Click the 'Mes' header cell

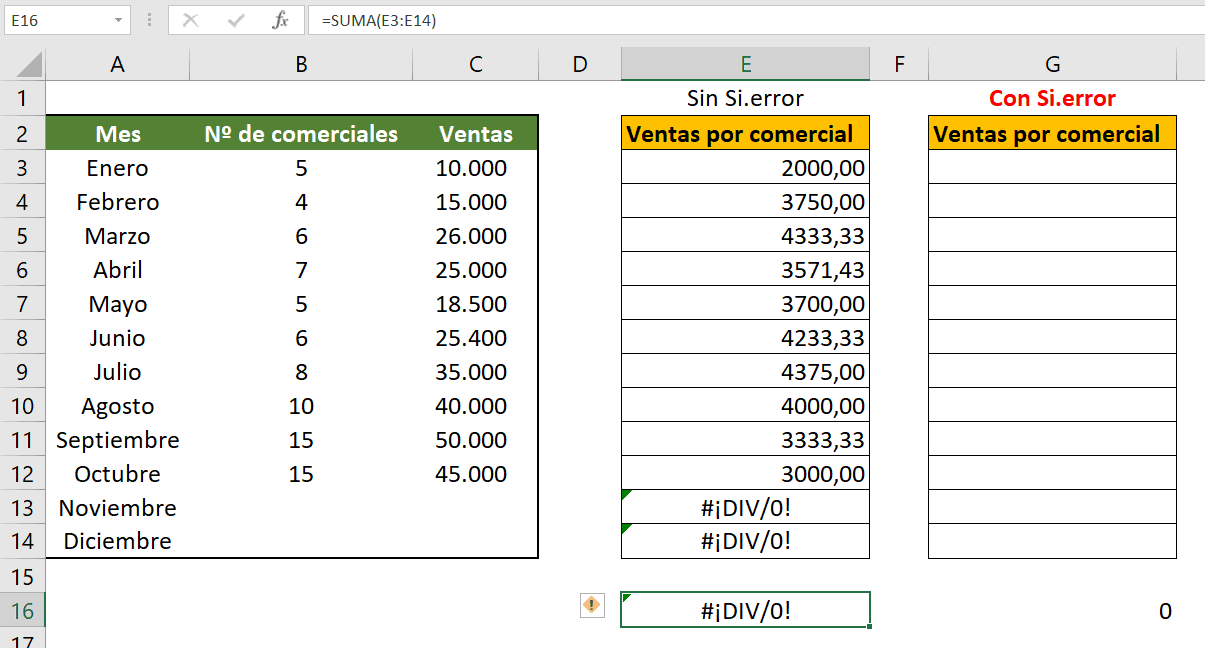[118, 133]
